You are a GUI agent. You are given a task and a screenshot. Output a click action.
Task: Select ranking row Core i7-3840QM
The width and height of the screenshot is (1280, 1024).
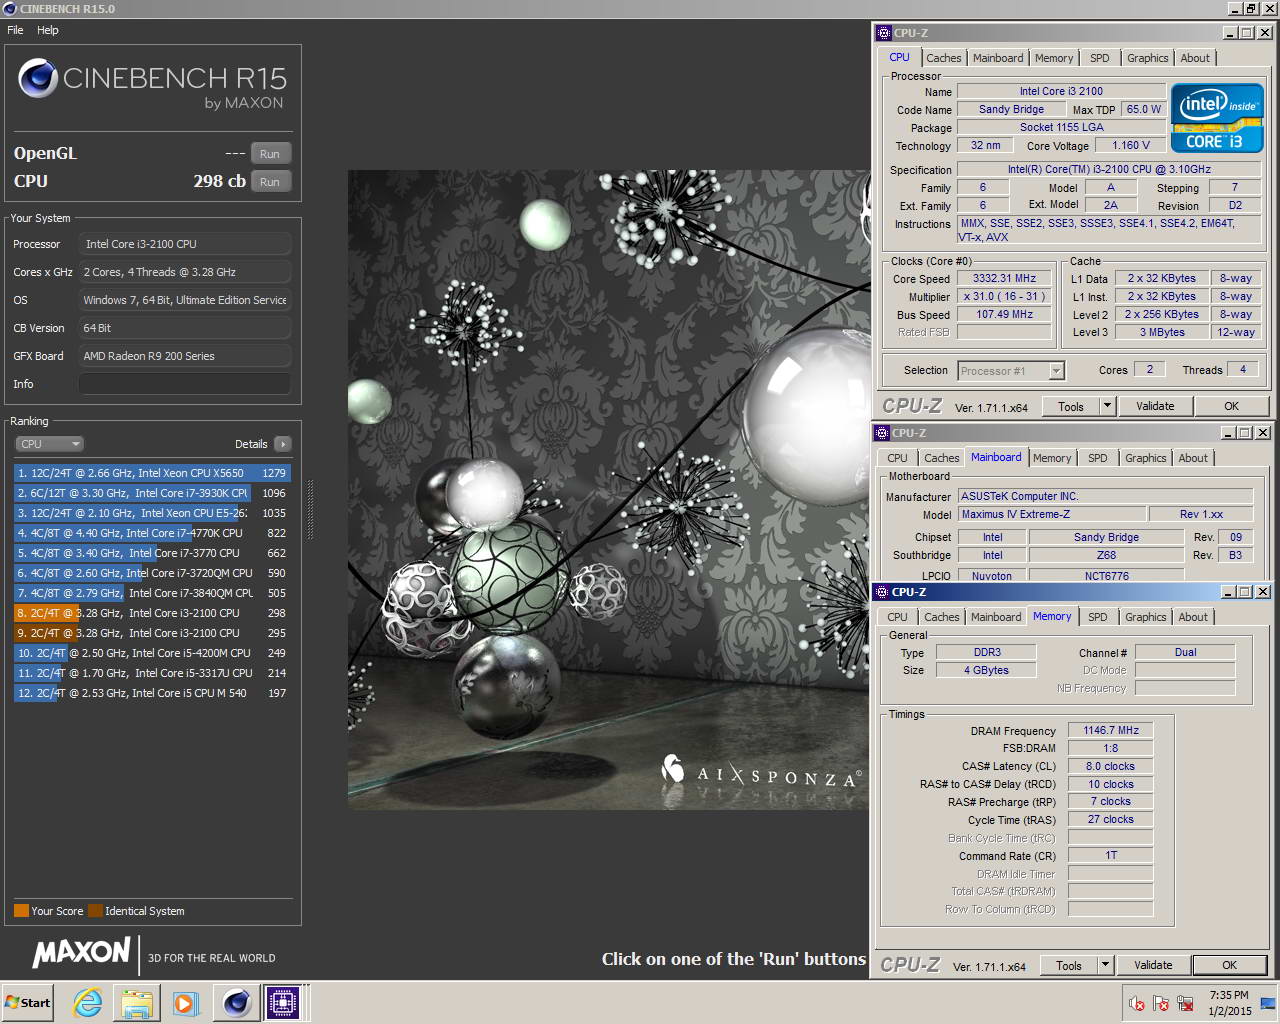pos(152,593)
